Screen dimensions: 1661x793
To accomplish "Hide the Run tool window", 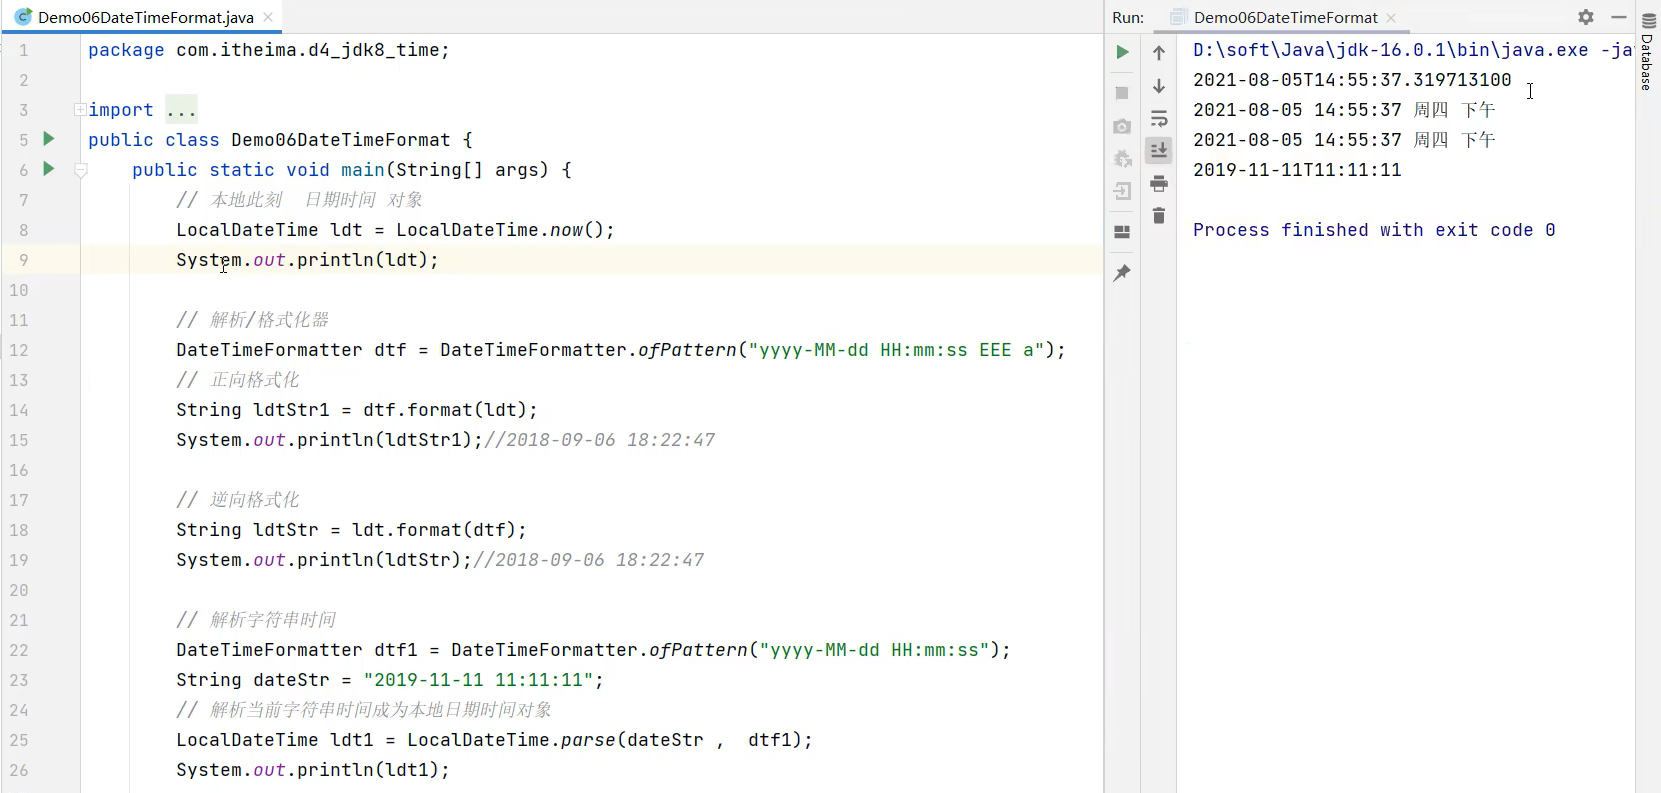I will (x=1619, y=17).
